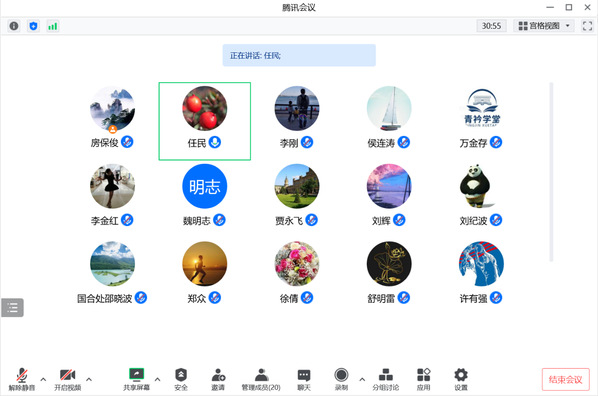This screenshot has height=396, width=598.
Task: Click muted mic icon beside 许有强
Action: [496, 298]
